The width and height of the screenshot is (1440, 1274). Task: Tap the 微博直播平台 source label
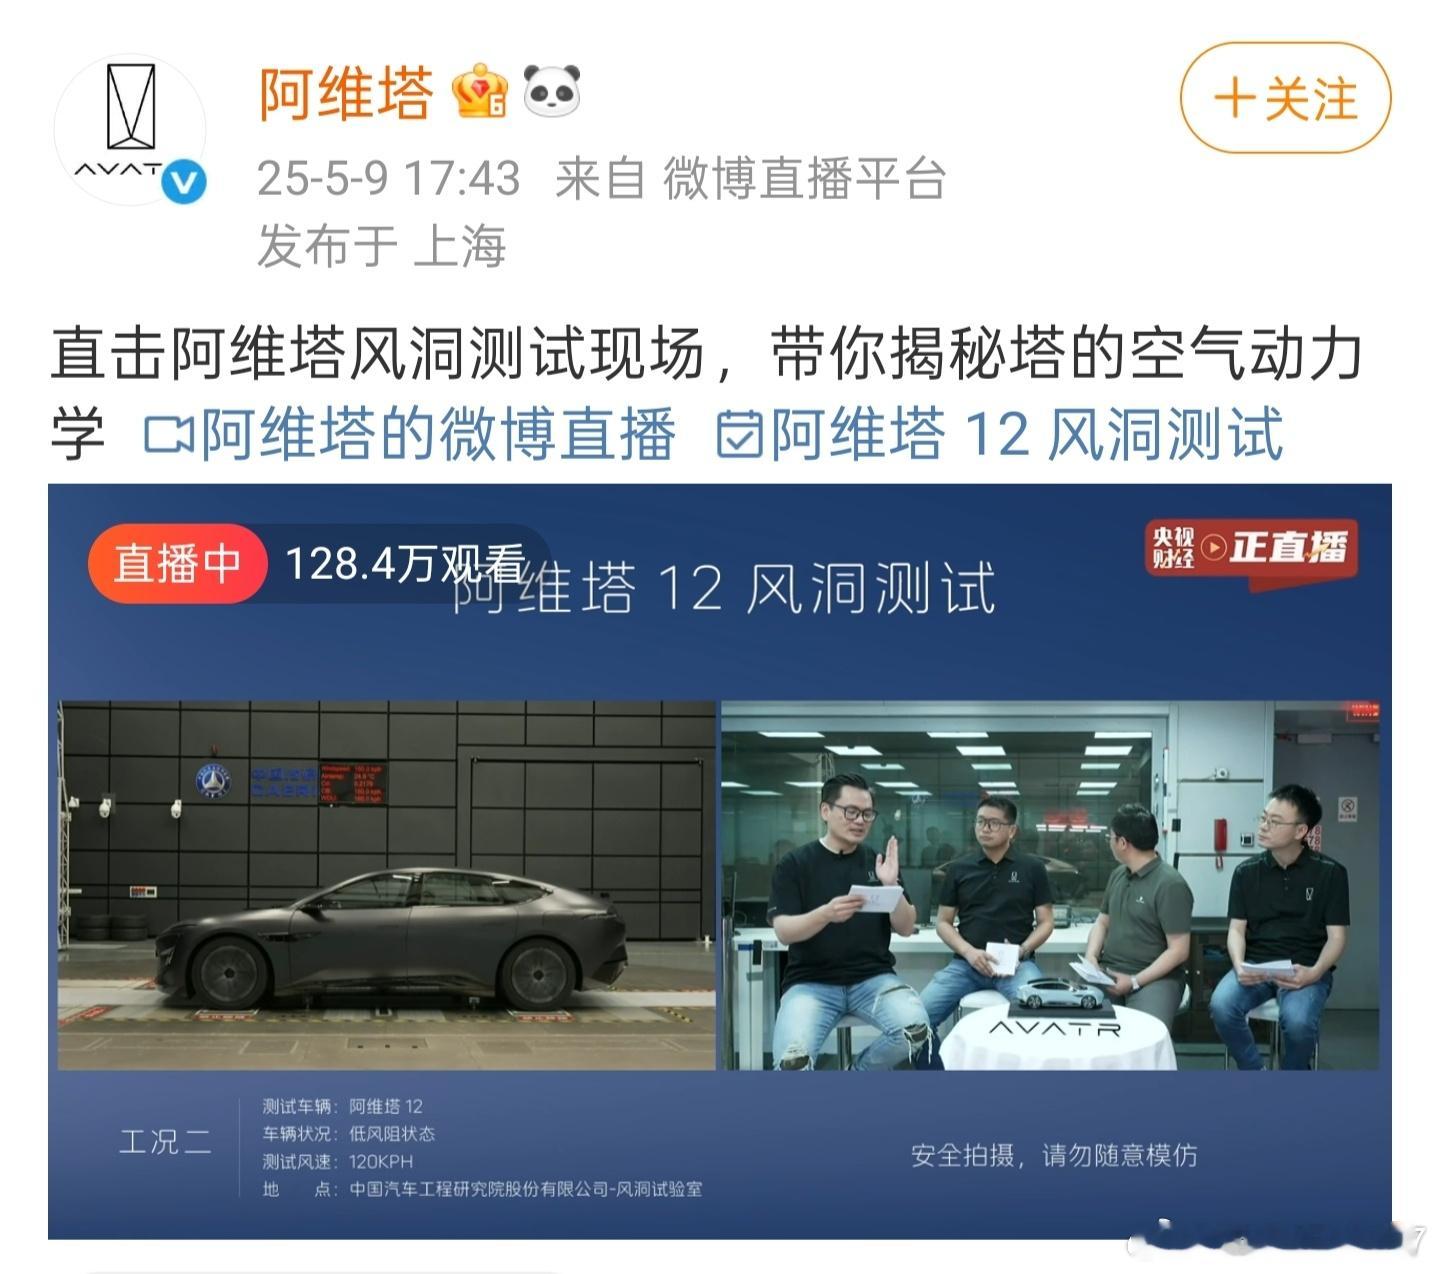point(804,179)
